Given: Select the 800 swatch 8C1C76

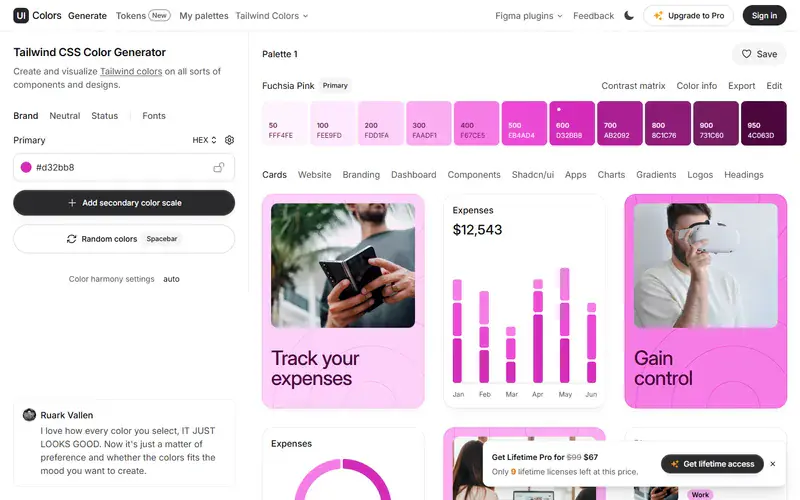Looking at the screenshot, I should [x=668, y=123].
